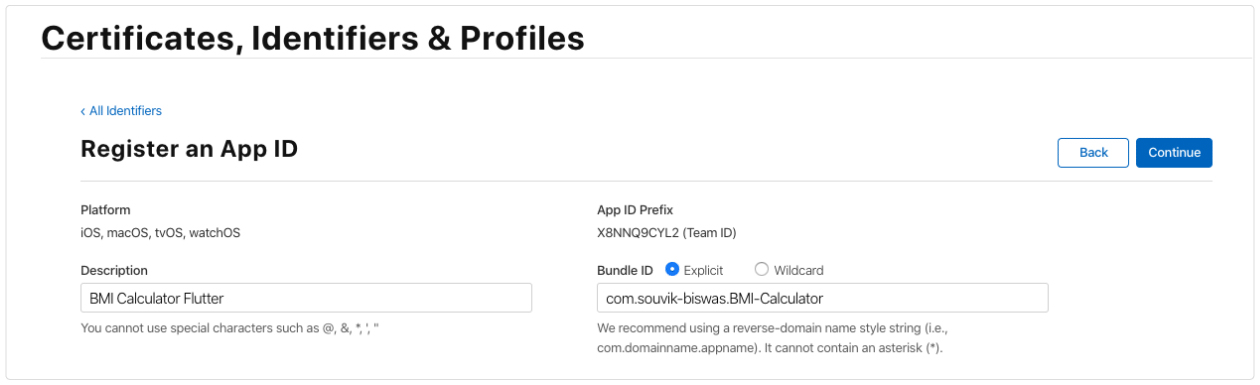Click the back chevron beside All Identifiers

tap(83, 111)
